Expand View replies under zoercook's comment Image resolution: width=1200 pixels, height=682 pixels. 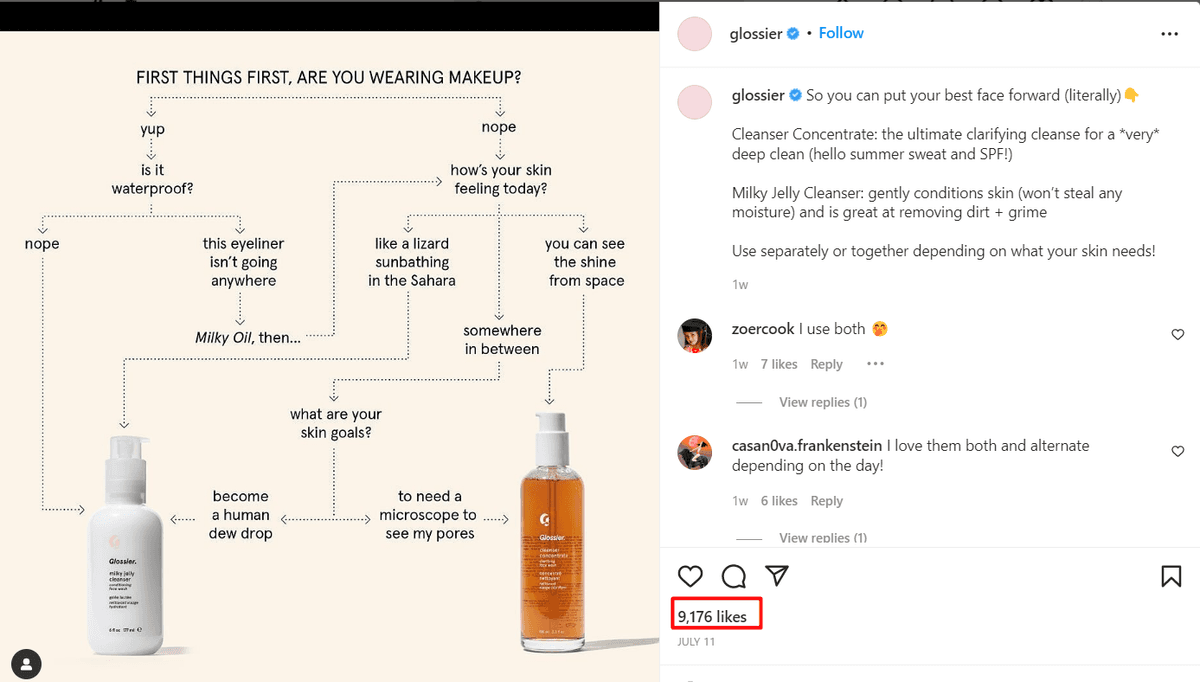point(822,402)
